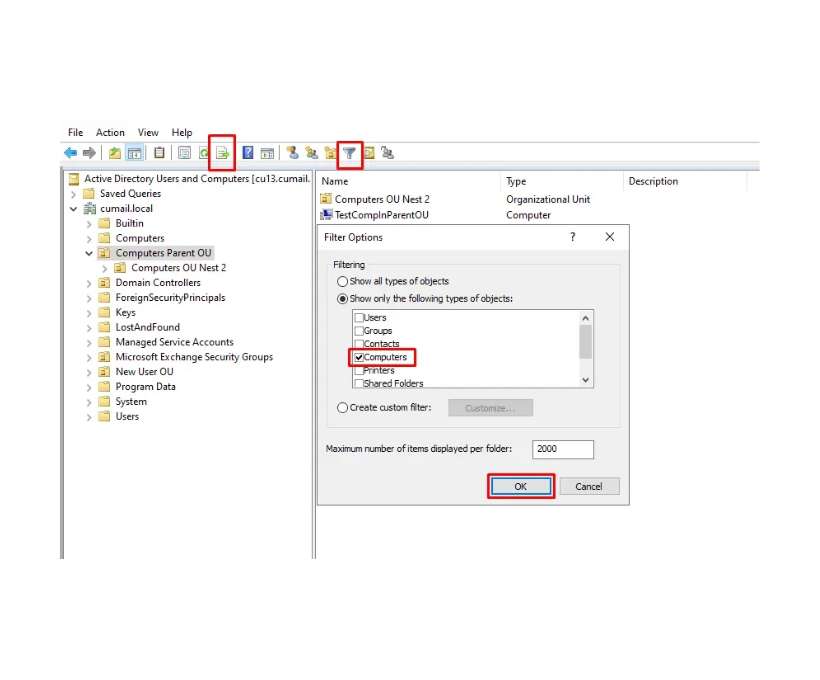The height and width of the screenshot is (680, 820).
Task: Click the Create New Group icon
Action: [x=311, y=153]
